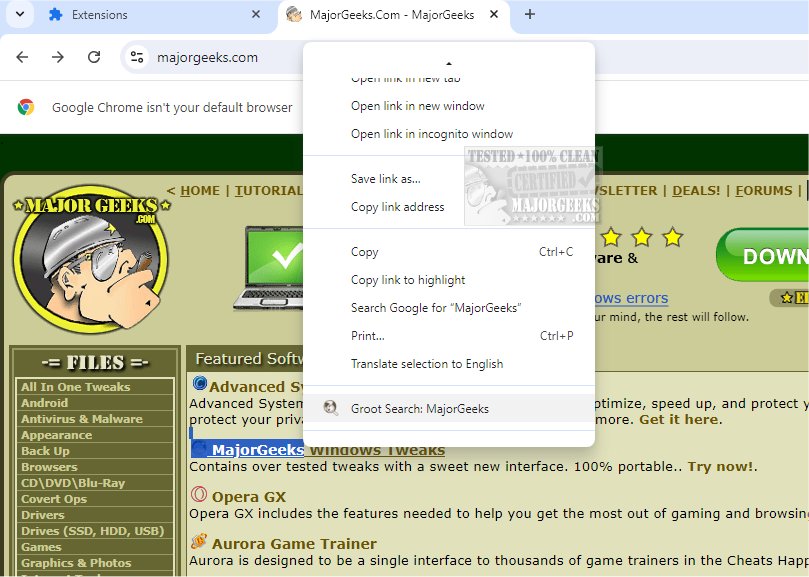Click the Opera GX red icon
Image resolution: width=809 pixels, height=577 pixels.
pos(199,494)
